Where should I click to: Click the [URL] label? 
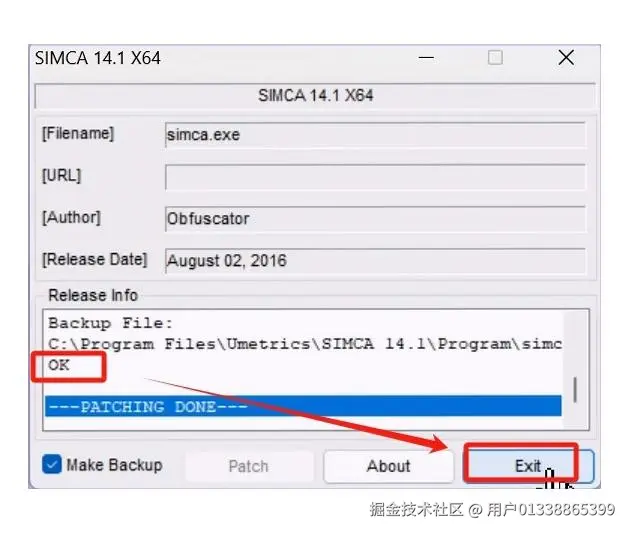(61, 176)
